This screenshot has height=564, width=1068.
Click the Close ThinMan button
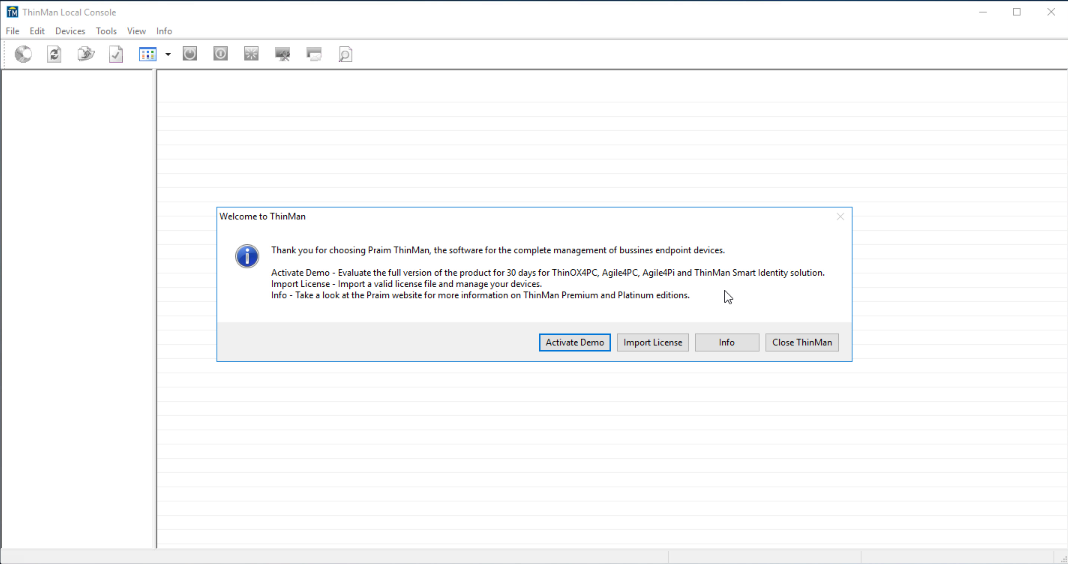pos(802,343)
